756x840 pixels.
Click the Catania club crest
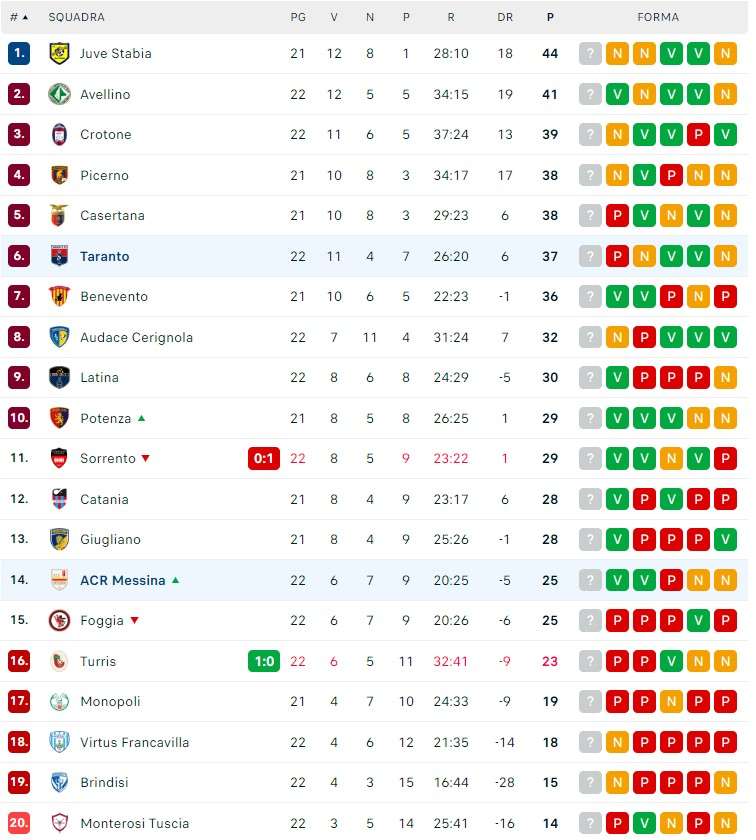click(x=59, y=499)
